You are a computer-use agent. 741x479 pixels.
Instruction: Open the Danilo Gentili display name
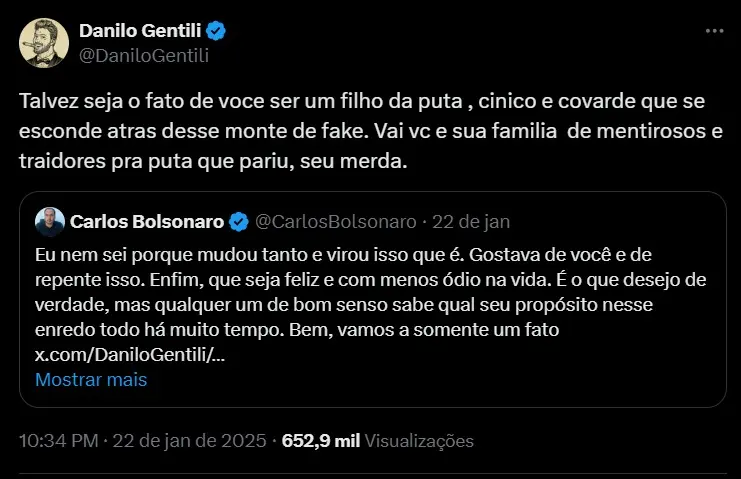point(141,31)
